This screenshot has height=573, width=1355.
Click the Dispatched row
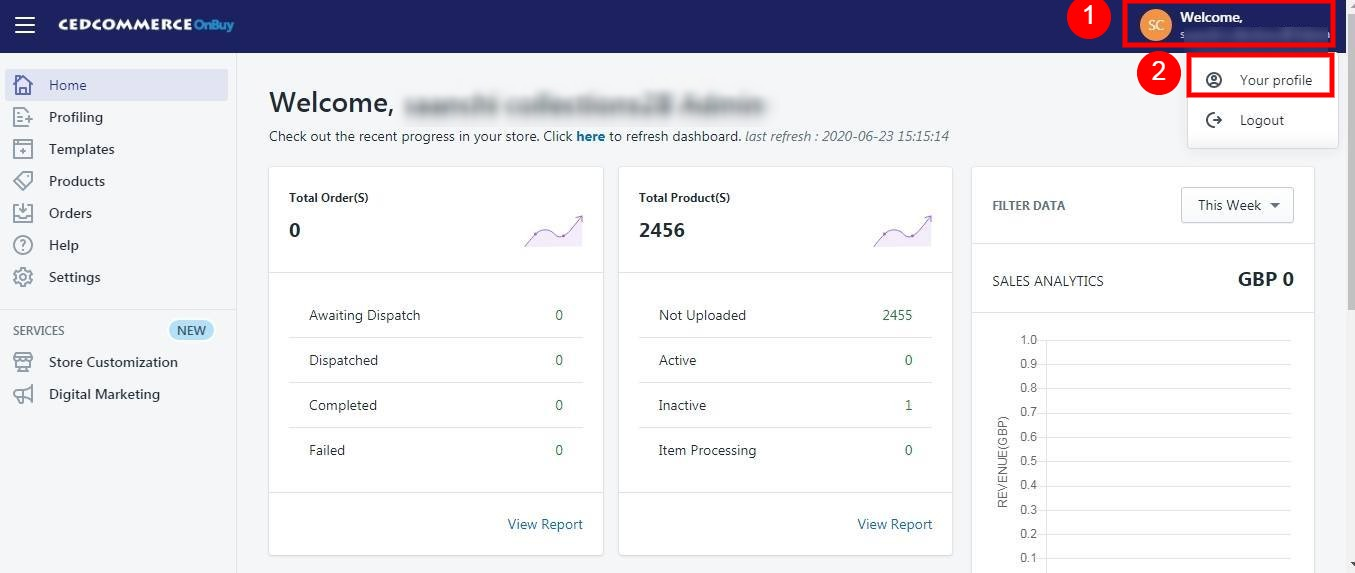click(436, 360)
